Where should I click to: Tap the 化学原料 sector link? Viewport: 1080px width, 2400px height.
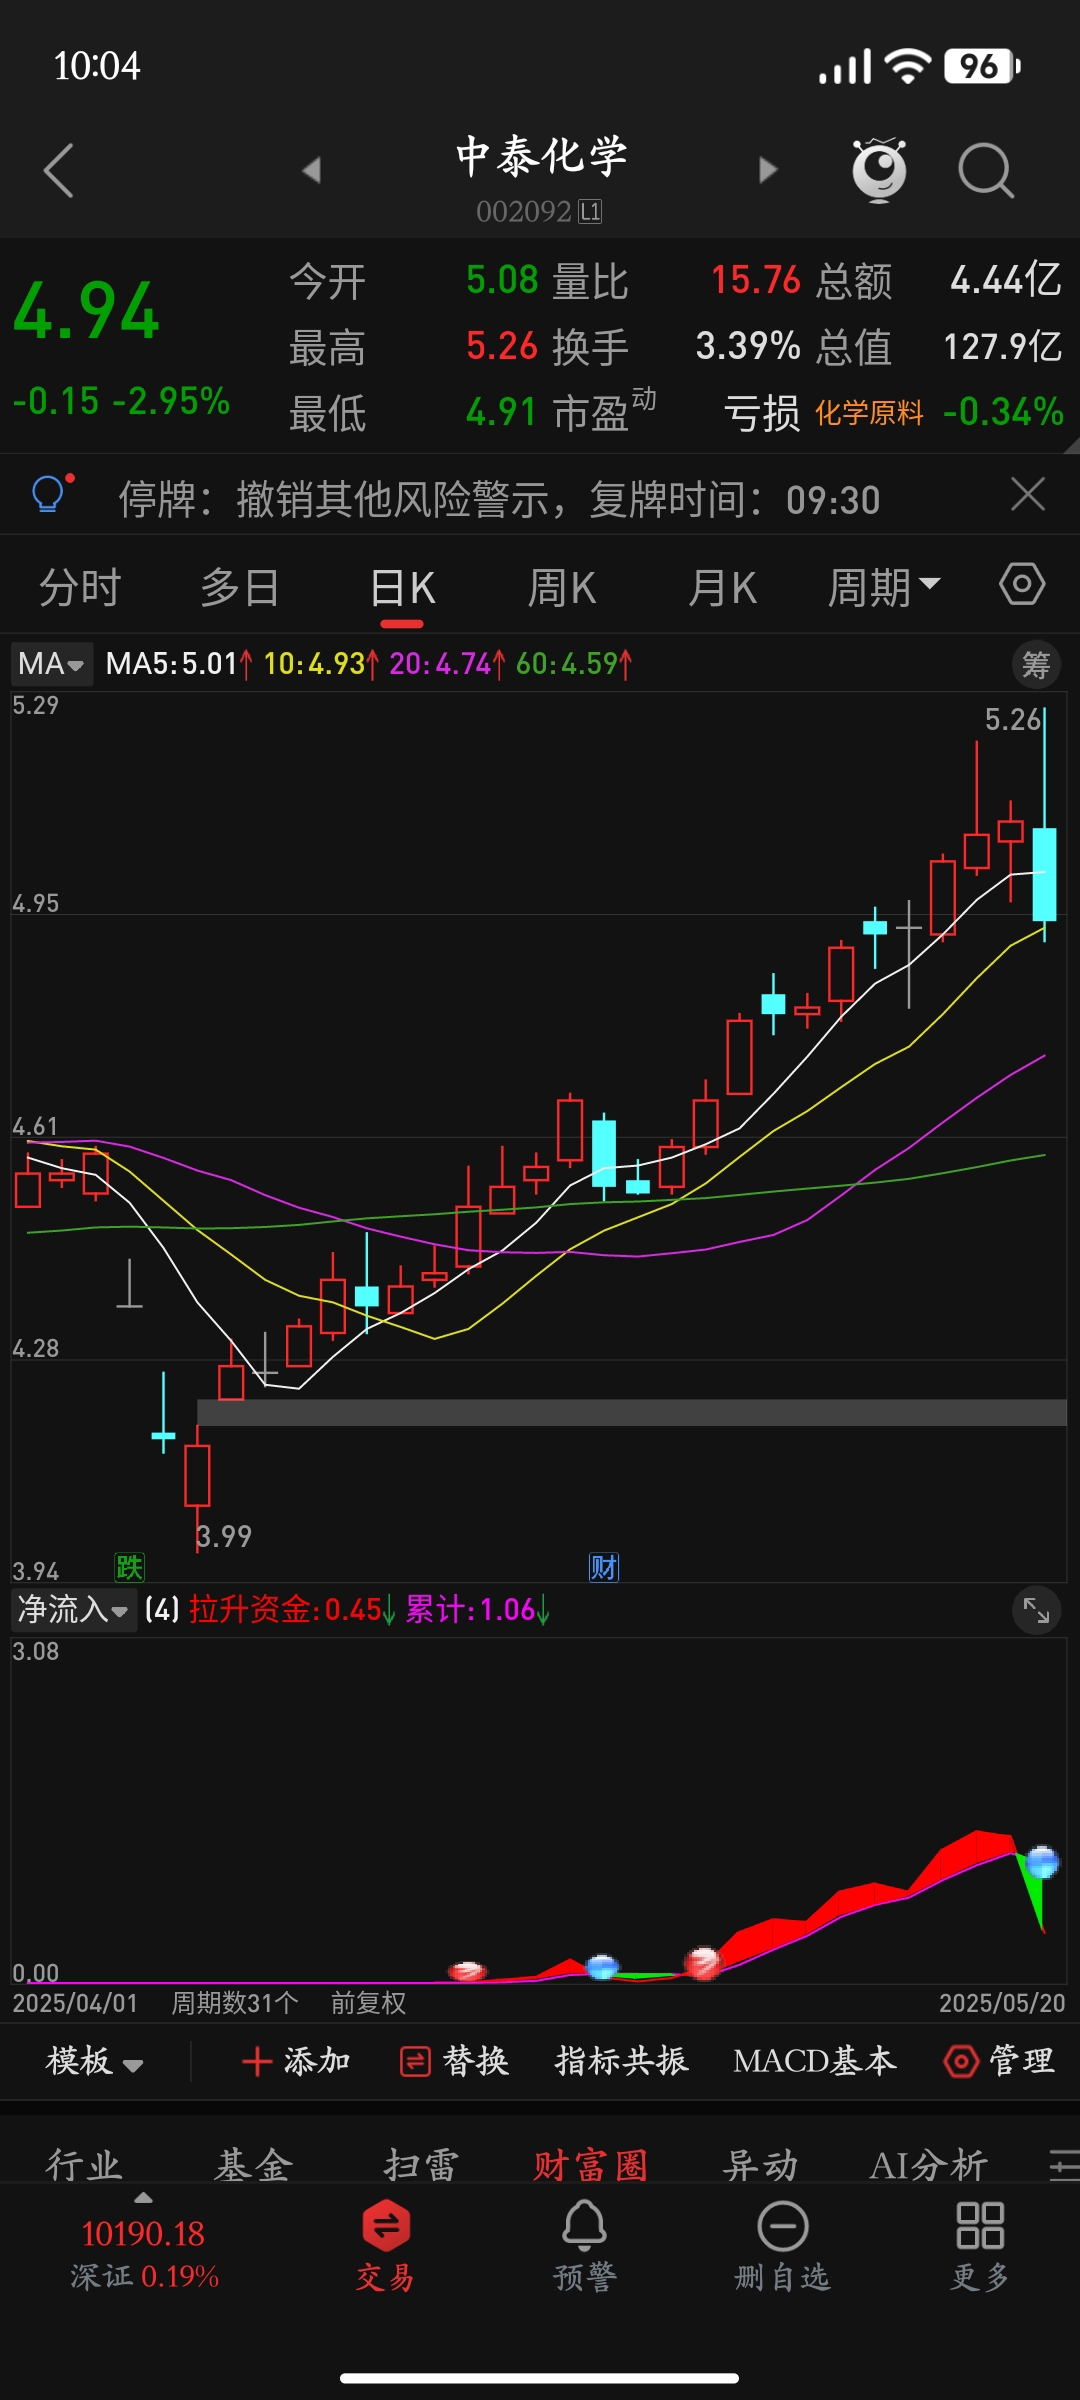coord(869,412)
